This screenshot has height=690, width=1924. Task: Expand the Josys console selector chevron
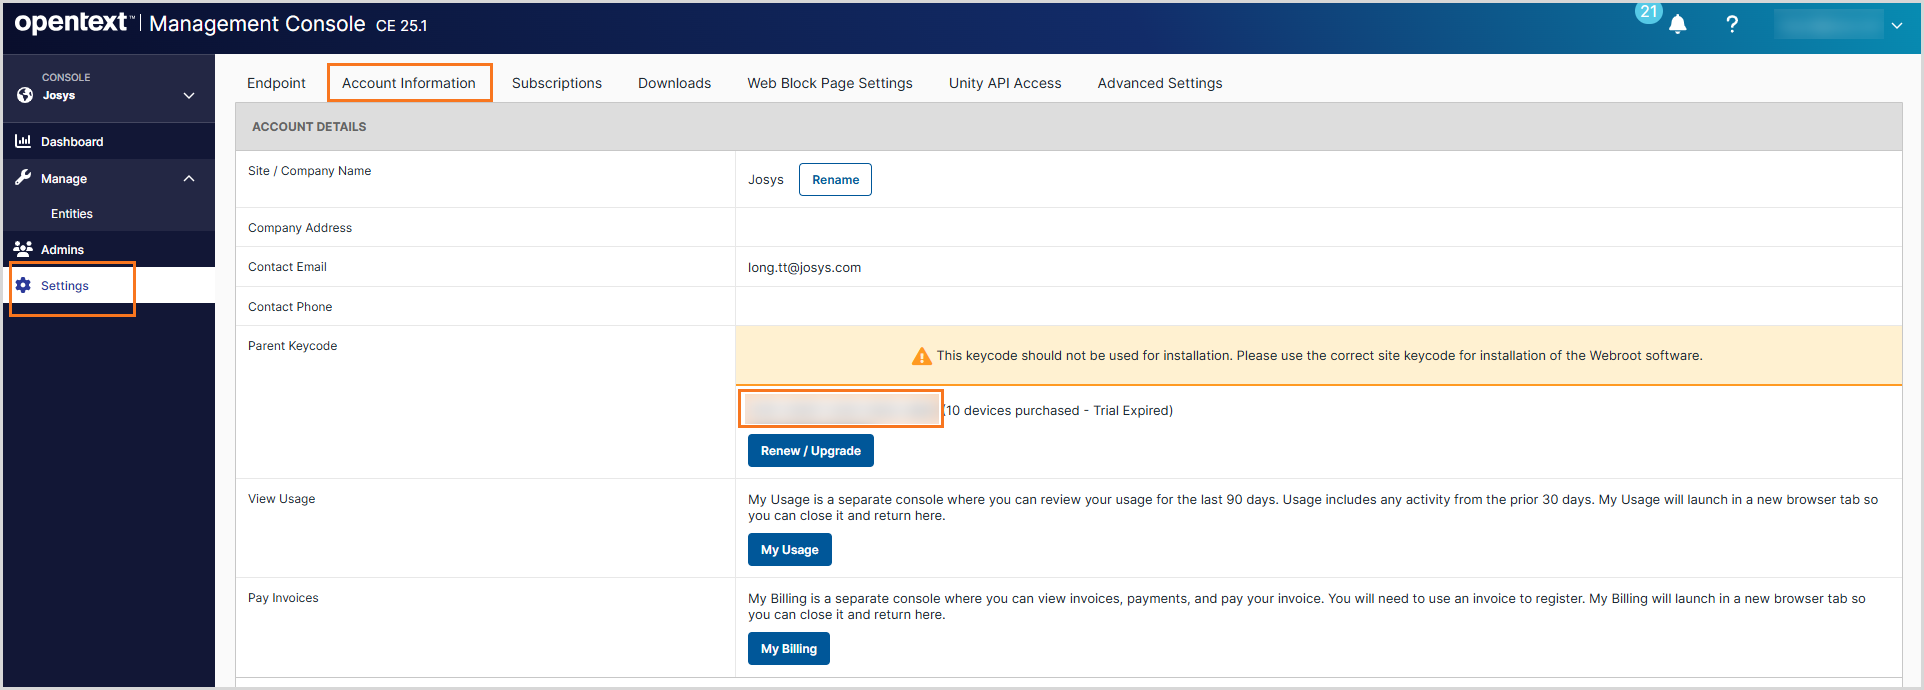pos(189,96)
